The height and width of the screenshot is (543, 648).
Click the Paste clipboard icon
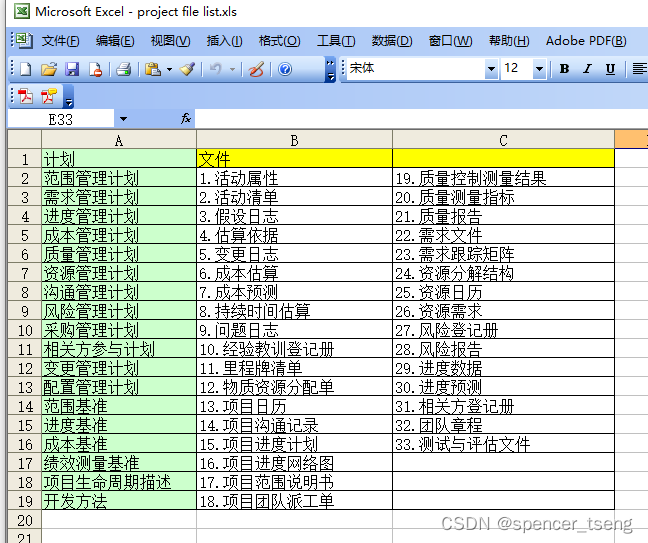tap(153, 69)
